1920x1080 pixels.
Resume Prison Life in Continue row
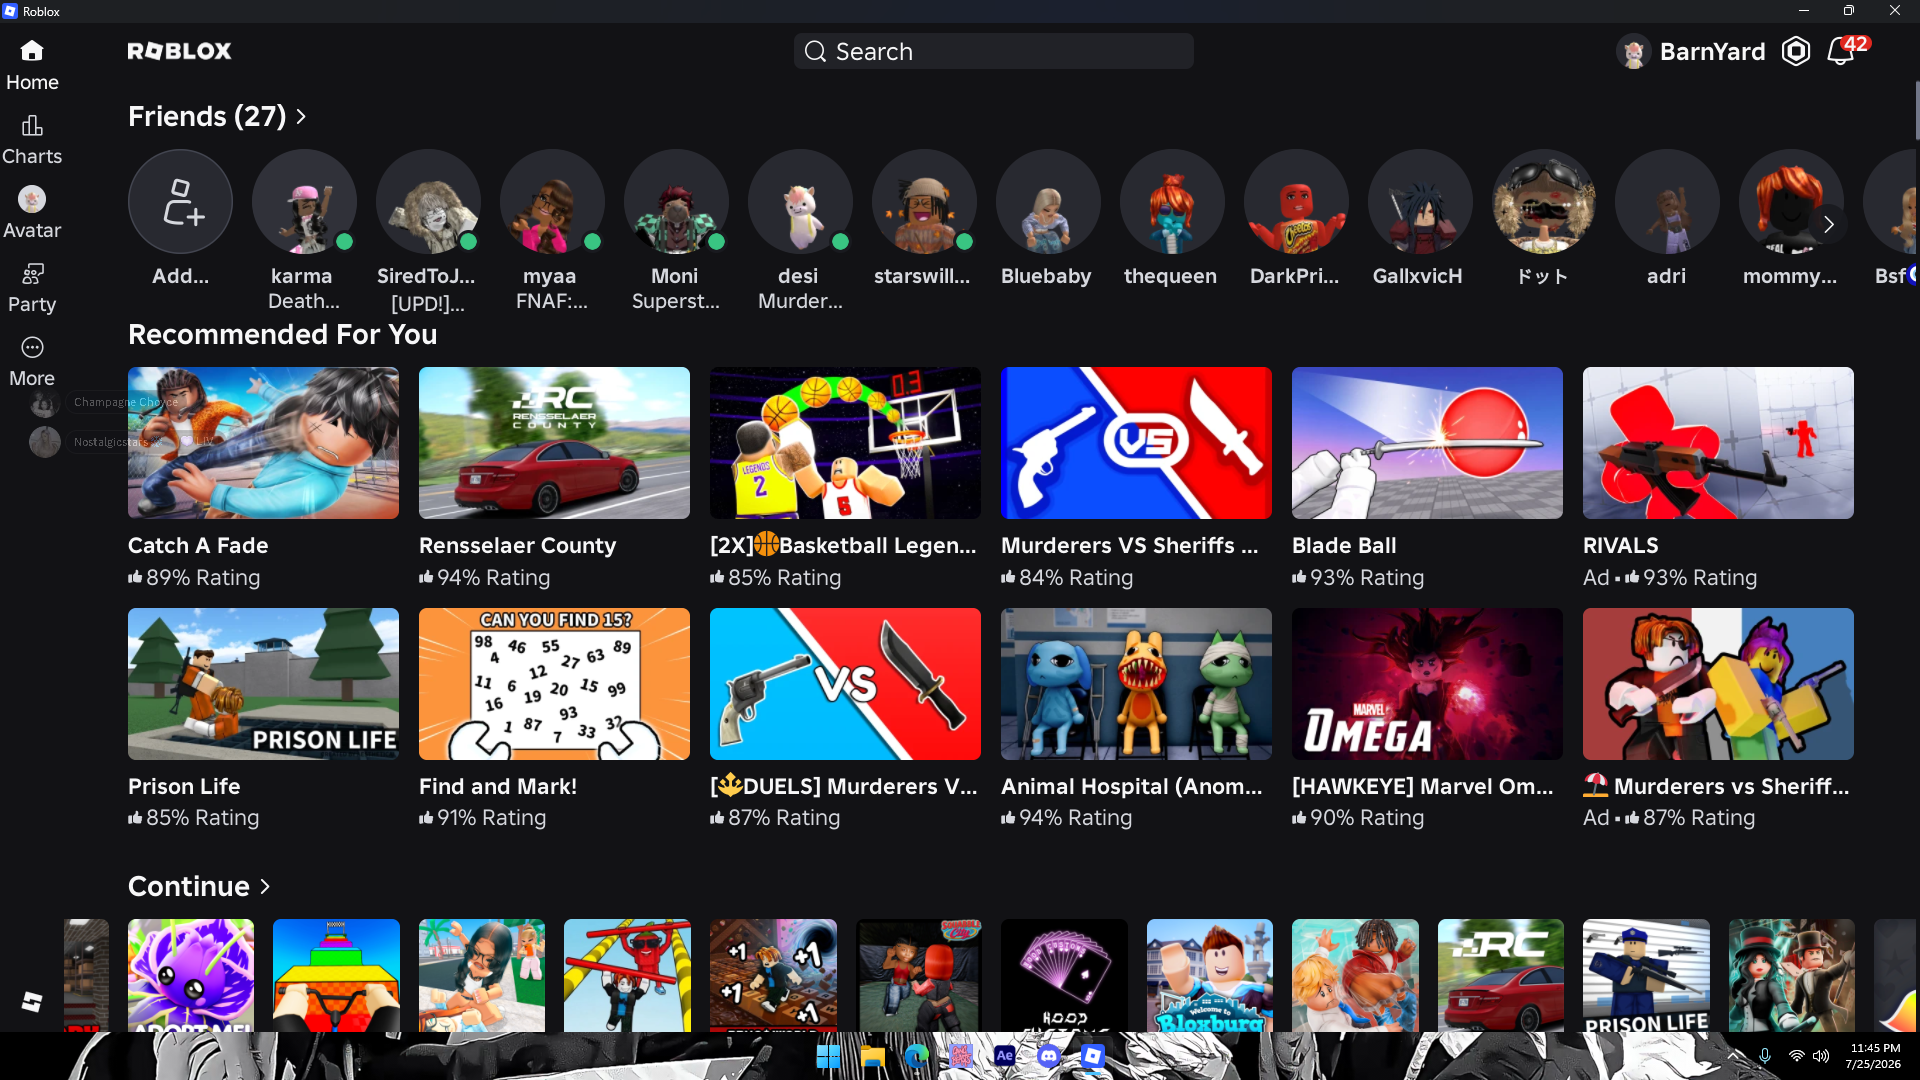1646,975
